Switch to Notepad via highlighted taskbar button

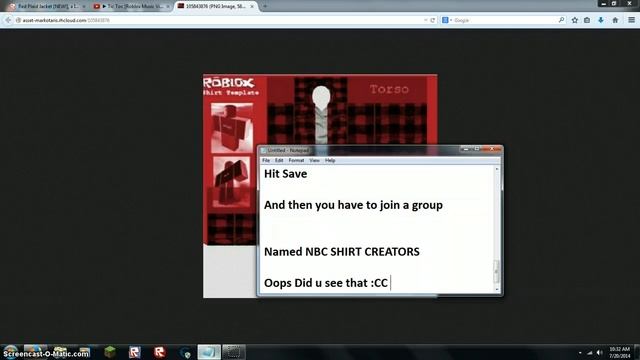209,352
